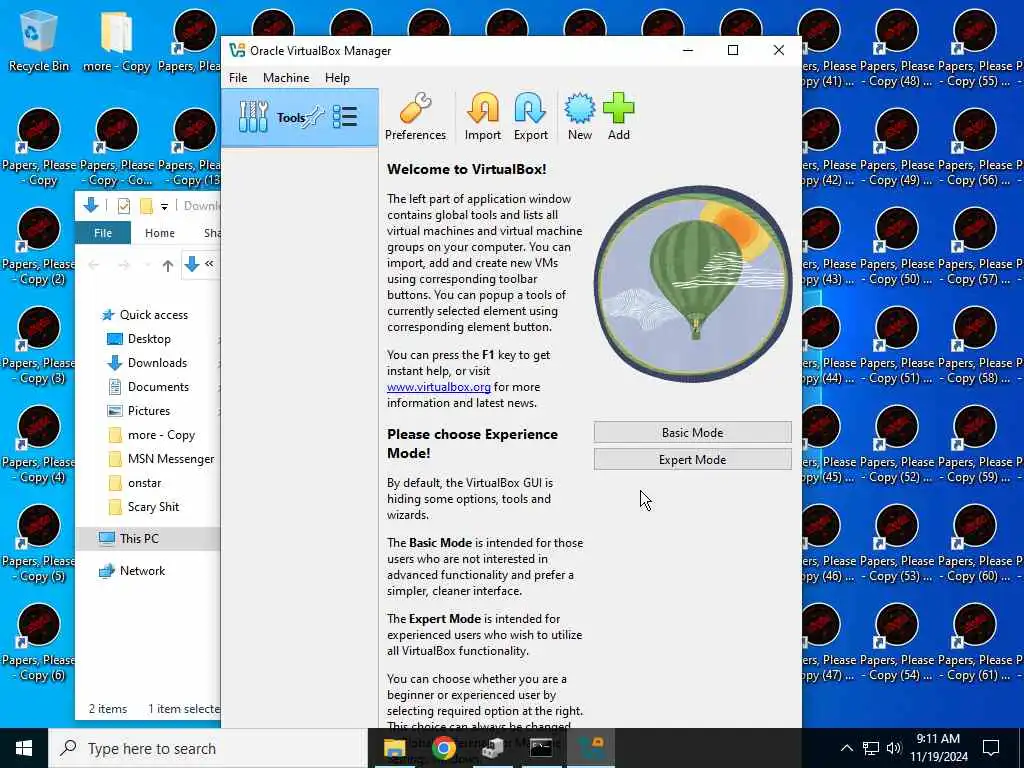Select MSN Messenger folder in Explorer sidebar

coord(170,459)
